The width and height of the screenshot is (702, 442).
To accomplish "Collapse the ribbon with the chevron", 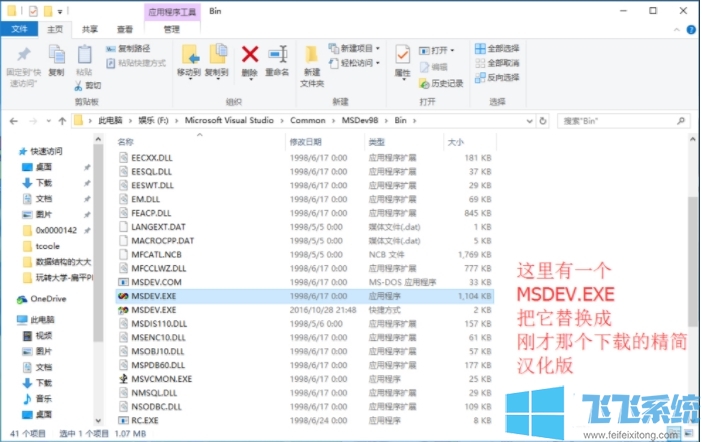I will (x=676, y=30).
